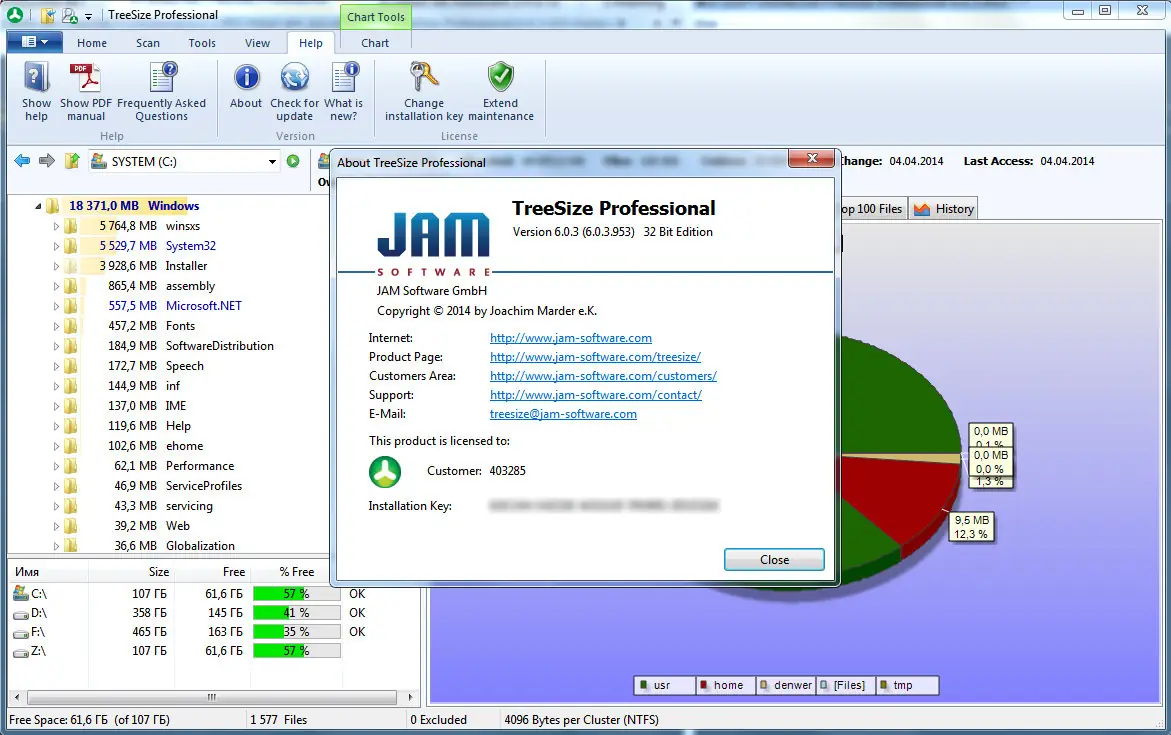
Task: Click the TreeSize application logo in title bar
Action: click(x=15, y=14)
